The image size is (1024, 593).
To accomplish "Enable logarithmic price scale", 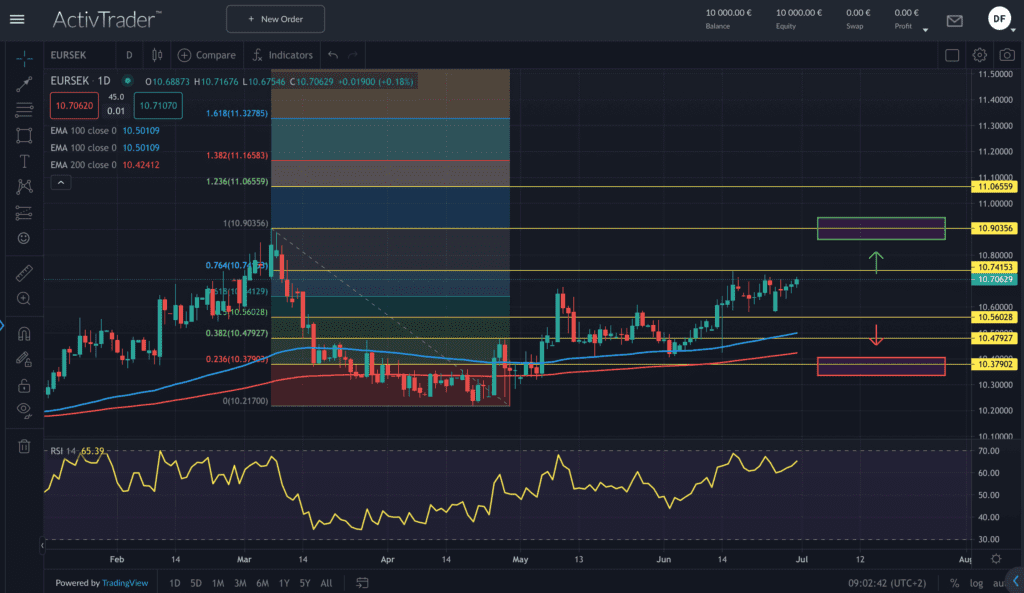I will coord(976,582).
